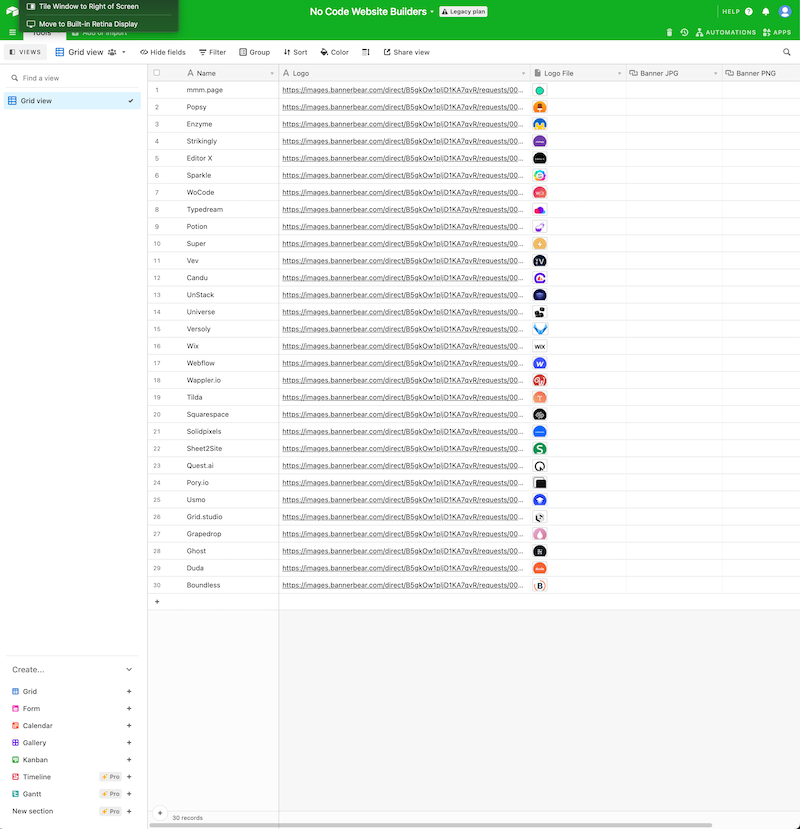This screenshot has width=800, height=829.
Task: Open the Help question mark icon
Action: click(x=748, y=12)
